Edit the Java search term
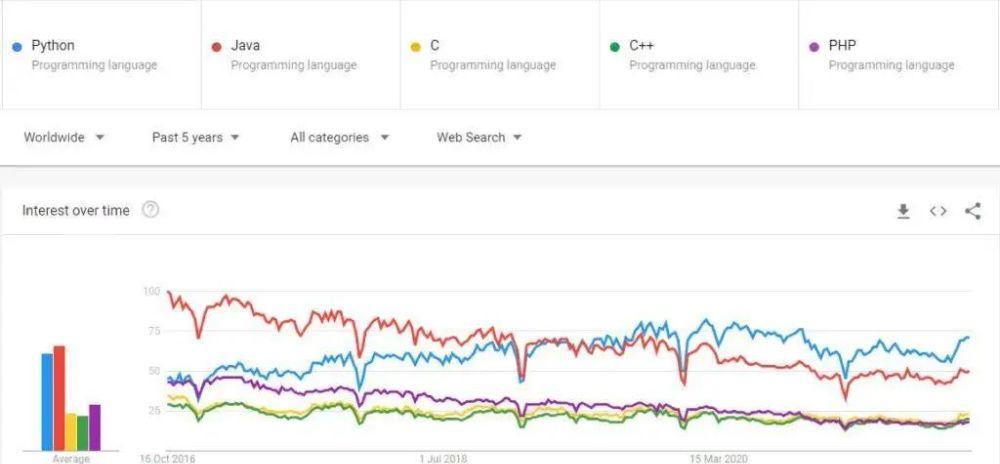1000x464 pixels. (245, 45)
